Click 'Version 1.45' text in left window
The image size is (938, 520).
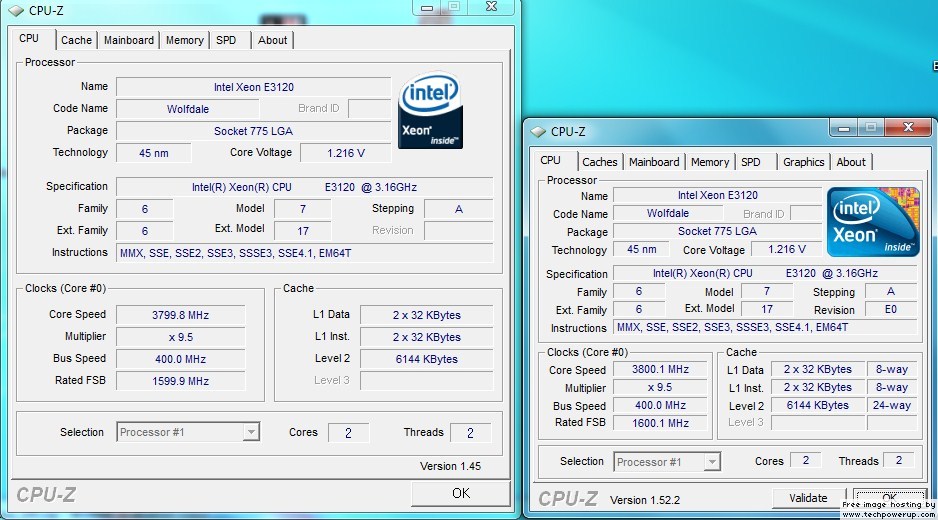(450, 466)
